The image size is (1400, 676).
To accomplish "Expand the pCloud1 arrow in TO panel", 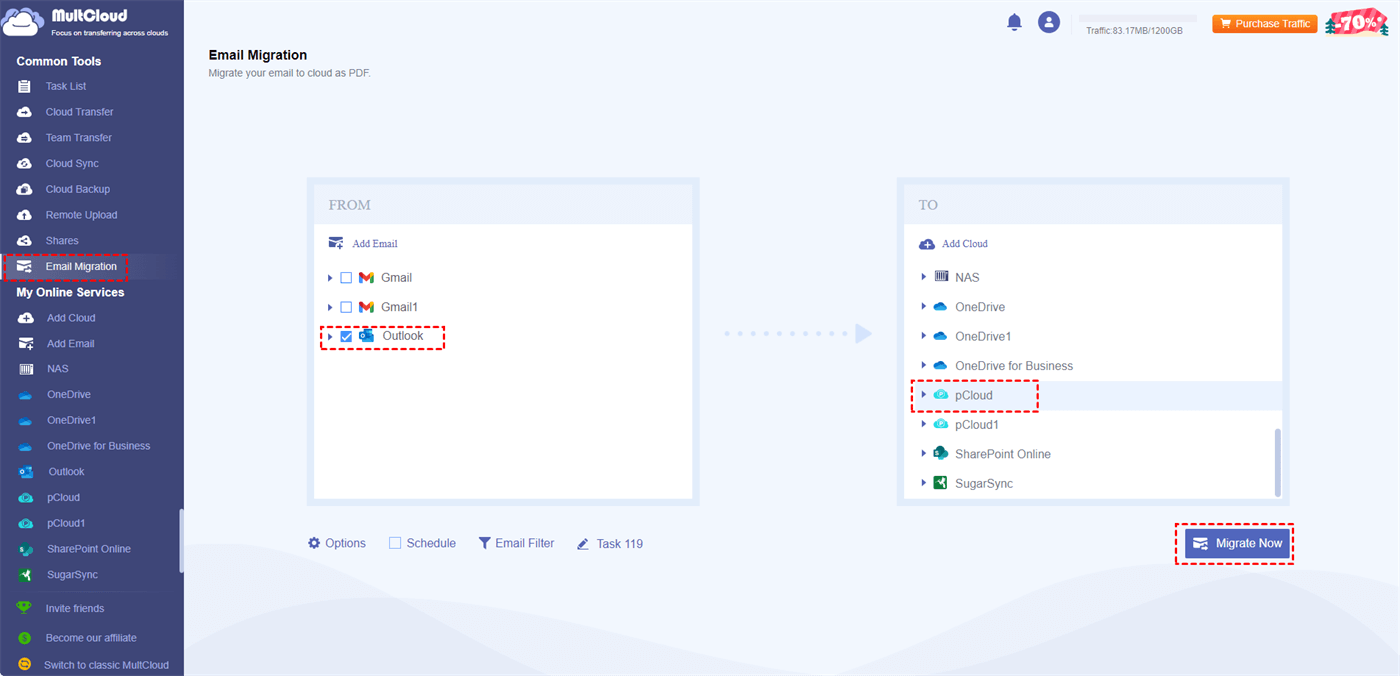I will (x=924, y=424).
